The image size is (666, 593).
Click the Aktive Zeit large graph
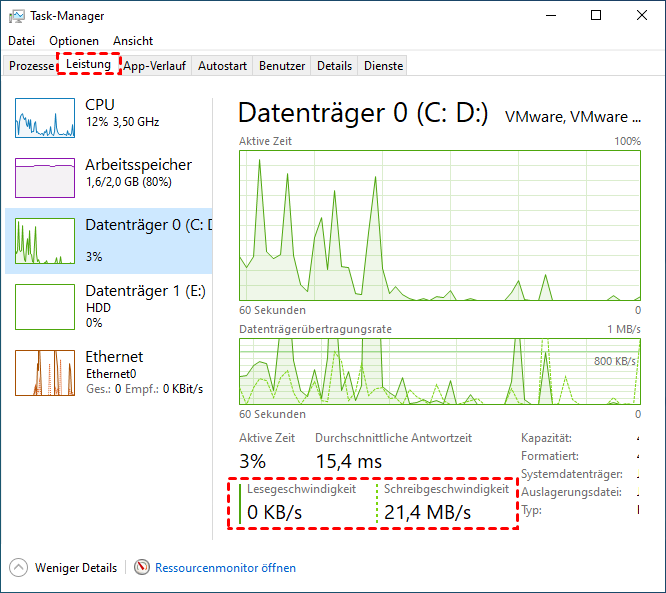point(440,225)
